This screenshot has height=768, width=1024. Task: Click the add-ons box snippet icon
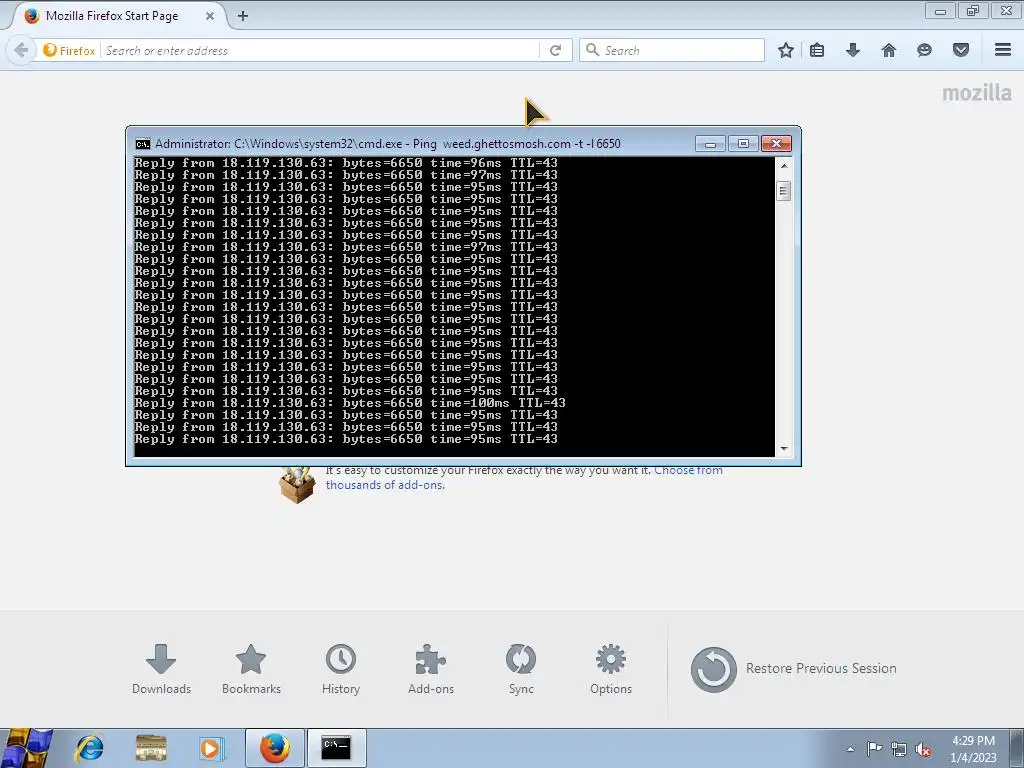(x=297, y=485)
